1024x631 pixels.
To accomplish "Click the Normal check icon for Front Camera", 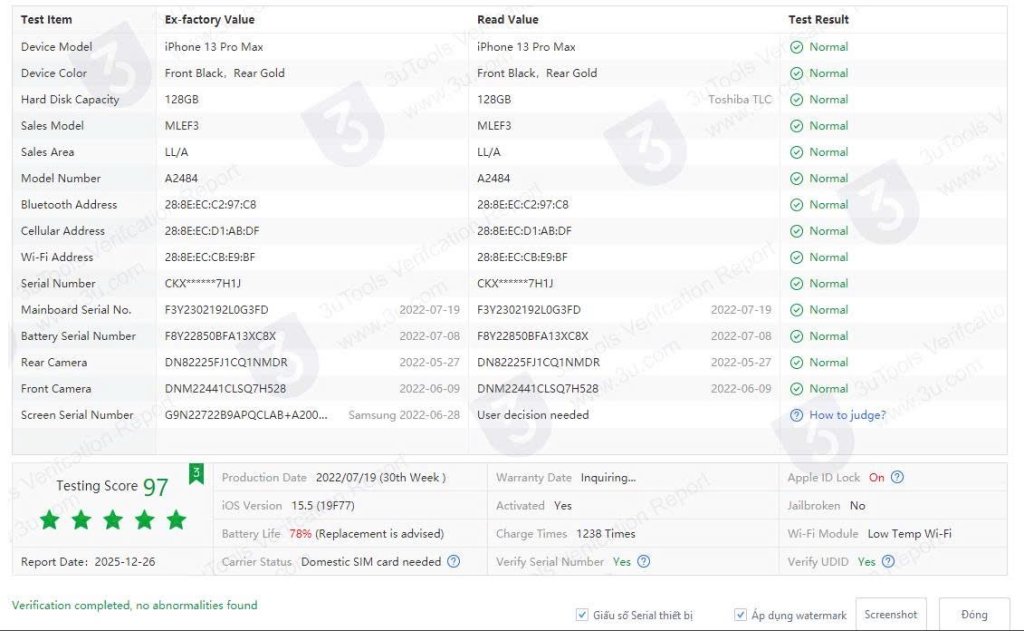I will [796, 389].
